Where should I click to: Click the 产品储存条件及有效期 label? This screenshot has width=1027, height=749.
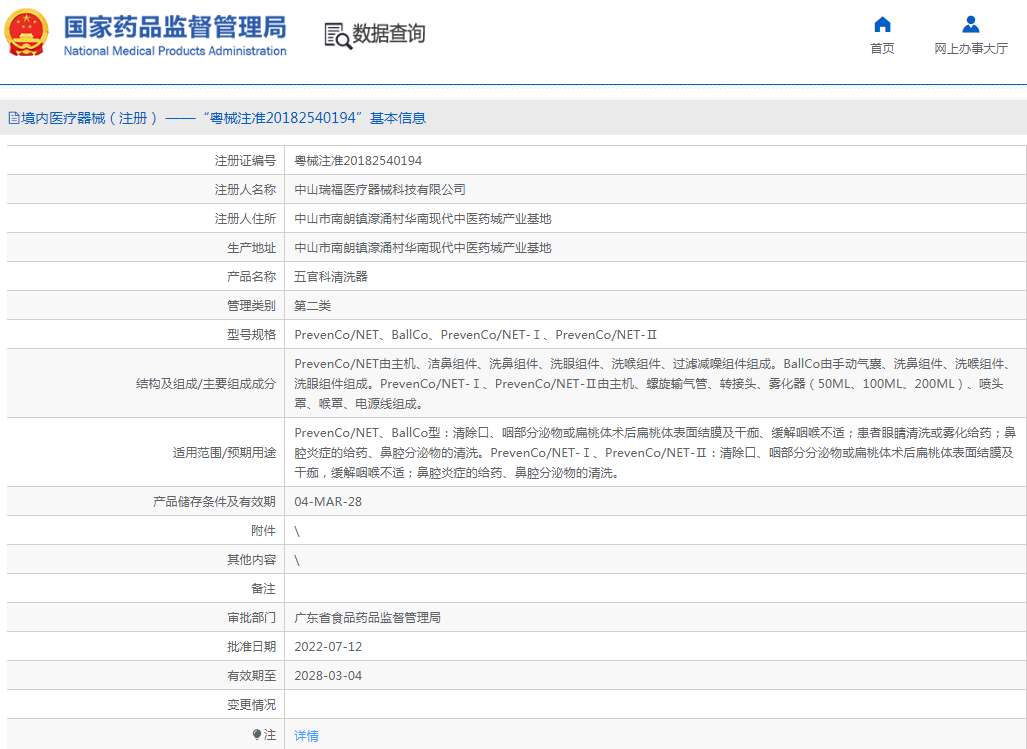click(x=214, y=502)
